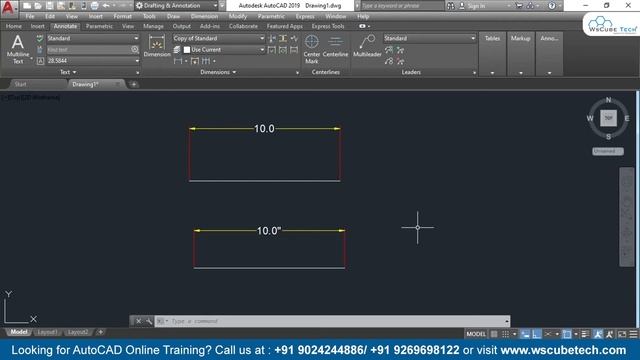Screen dimensions: 640x360
Task: Click the Centerline tool
Action: (x=335, y=46)
